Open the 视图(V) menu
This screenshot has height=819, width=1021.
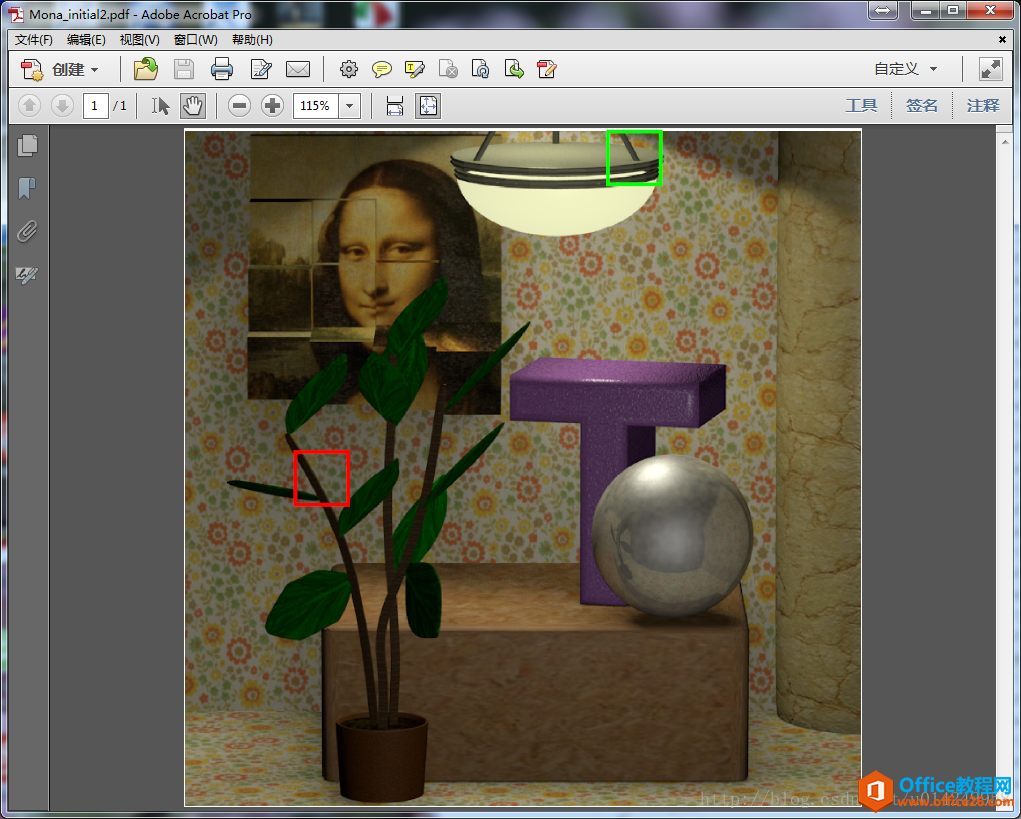139,40
